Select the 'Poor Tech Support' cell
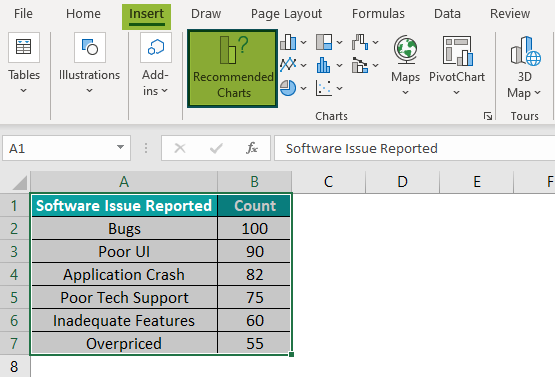The height and width of the screenshot is (377, 555). tap(124, 298)
